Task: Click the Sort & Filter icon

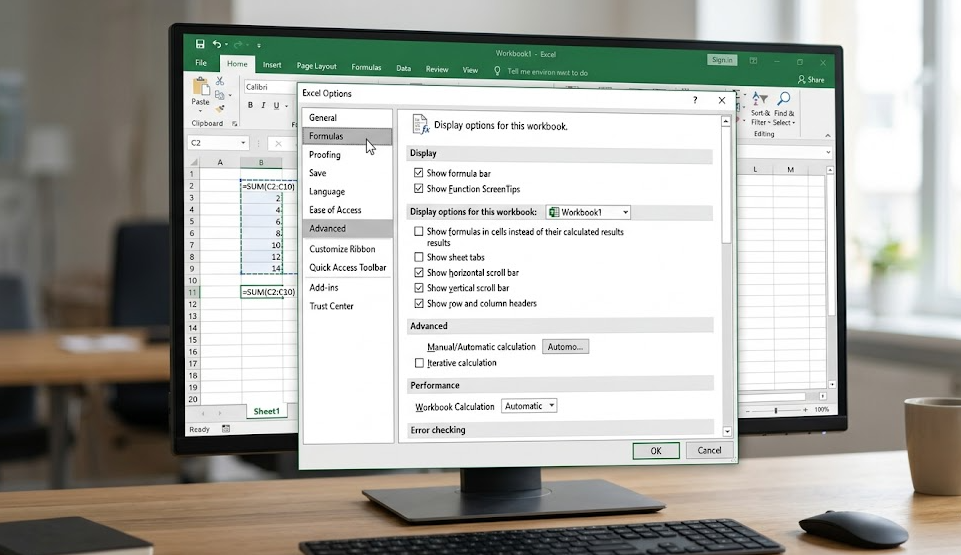Action: [x=760, y=98]
